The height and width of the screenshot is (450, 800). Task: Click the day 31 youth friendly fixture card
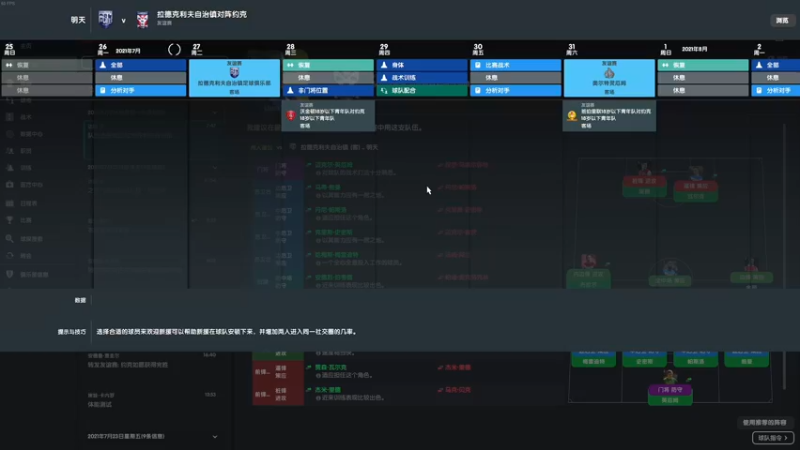coord(609,115)
